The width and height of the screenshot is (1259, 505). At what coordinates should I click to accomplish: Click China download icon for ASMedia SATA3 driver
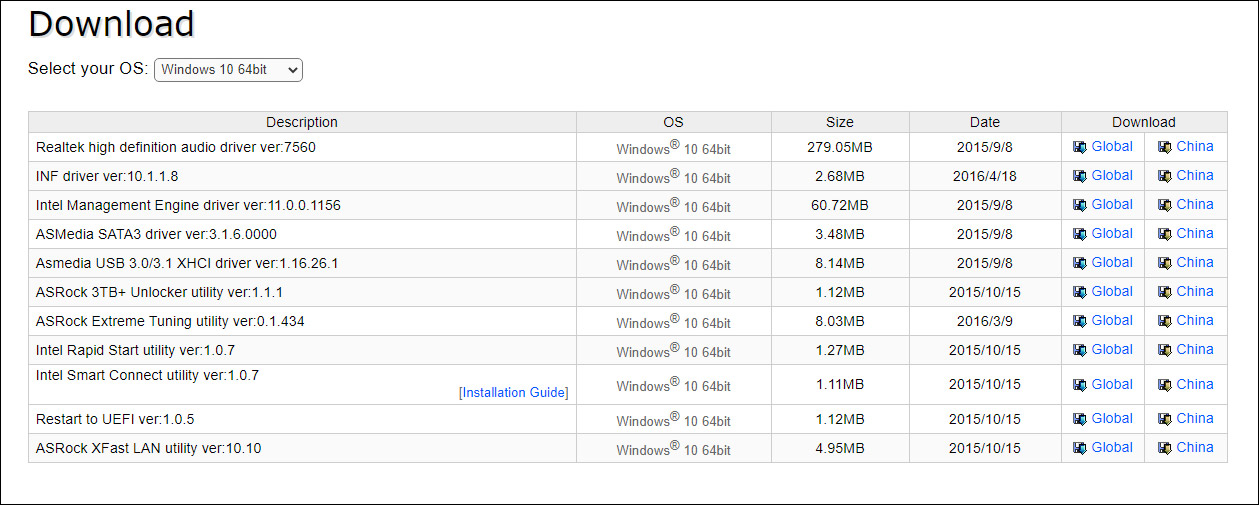pos(1164,234)
